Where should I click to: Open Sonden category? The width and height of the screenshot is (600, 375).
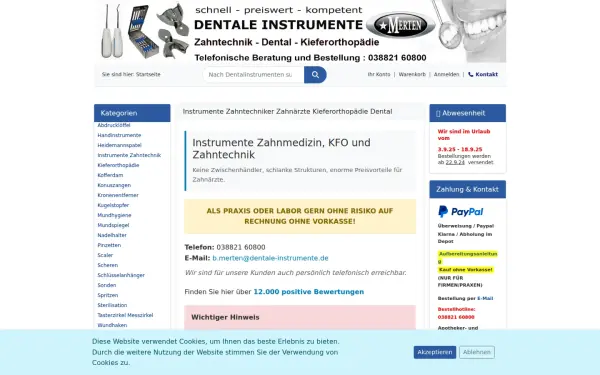[x=106, y=285]
